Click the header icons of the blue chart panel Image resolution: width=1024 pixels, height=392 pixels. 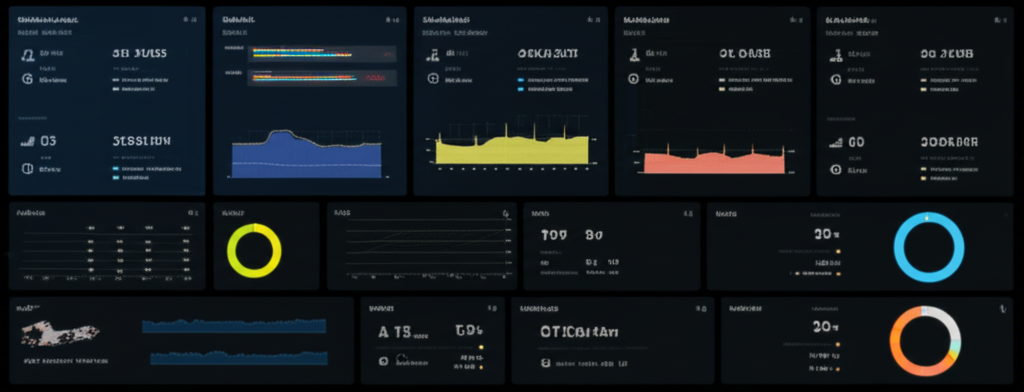[392, 20]
